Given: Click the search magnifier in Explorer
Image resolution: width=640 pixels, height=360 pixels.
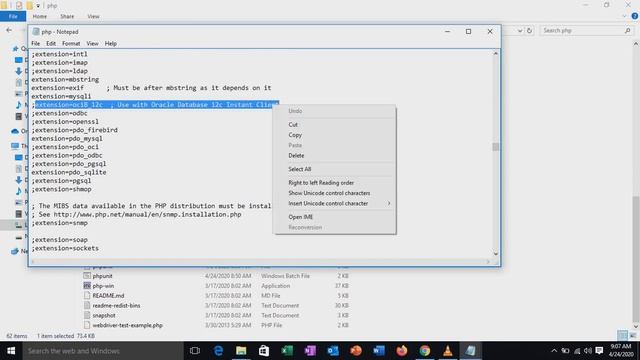Looking at the screenshot, I should (627, 31).
